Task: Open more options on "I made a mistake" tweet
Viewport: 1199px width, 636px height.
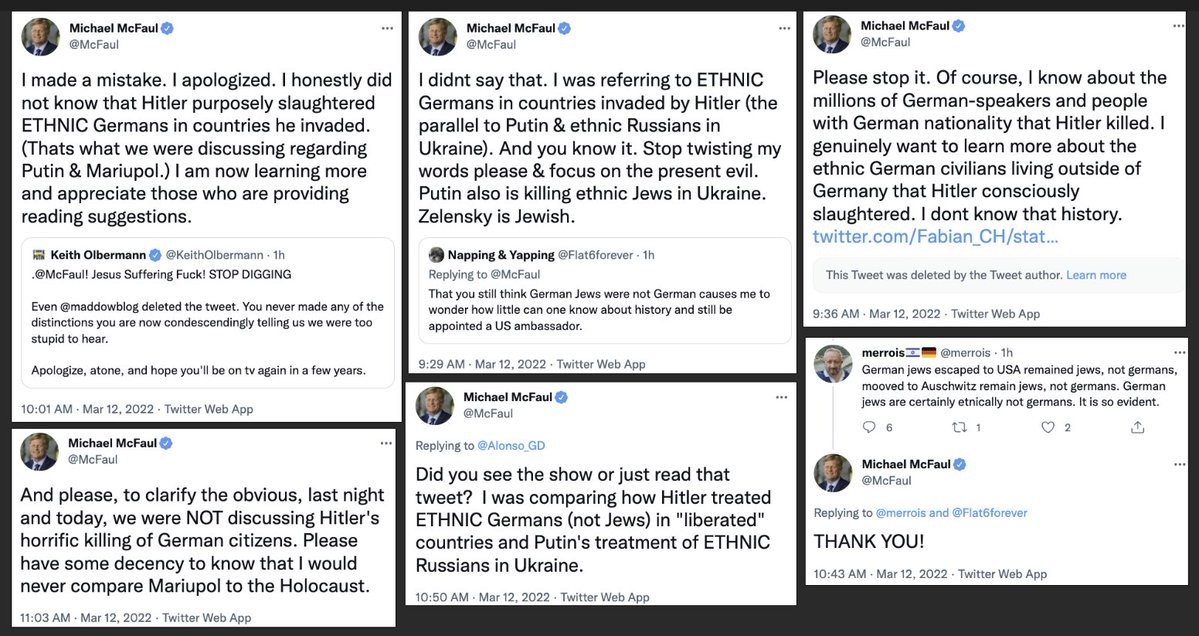Action: pyautogui.click(x=387, y=29)
